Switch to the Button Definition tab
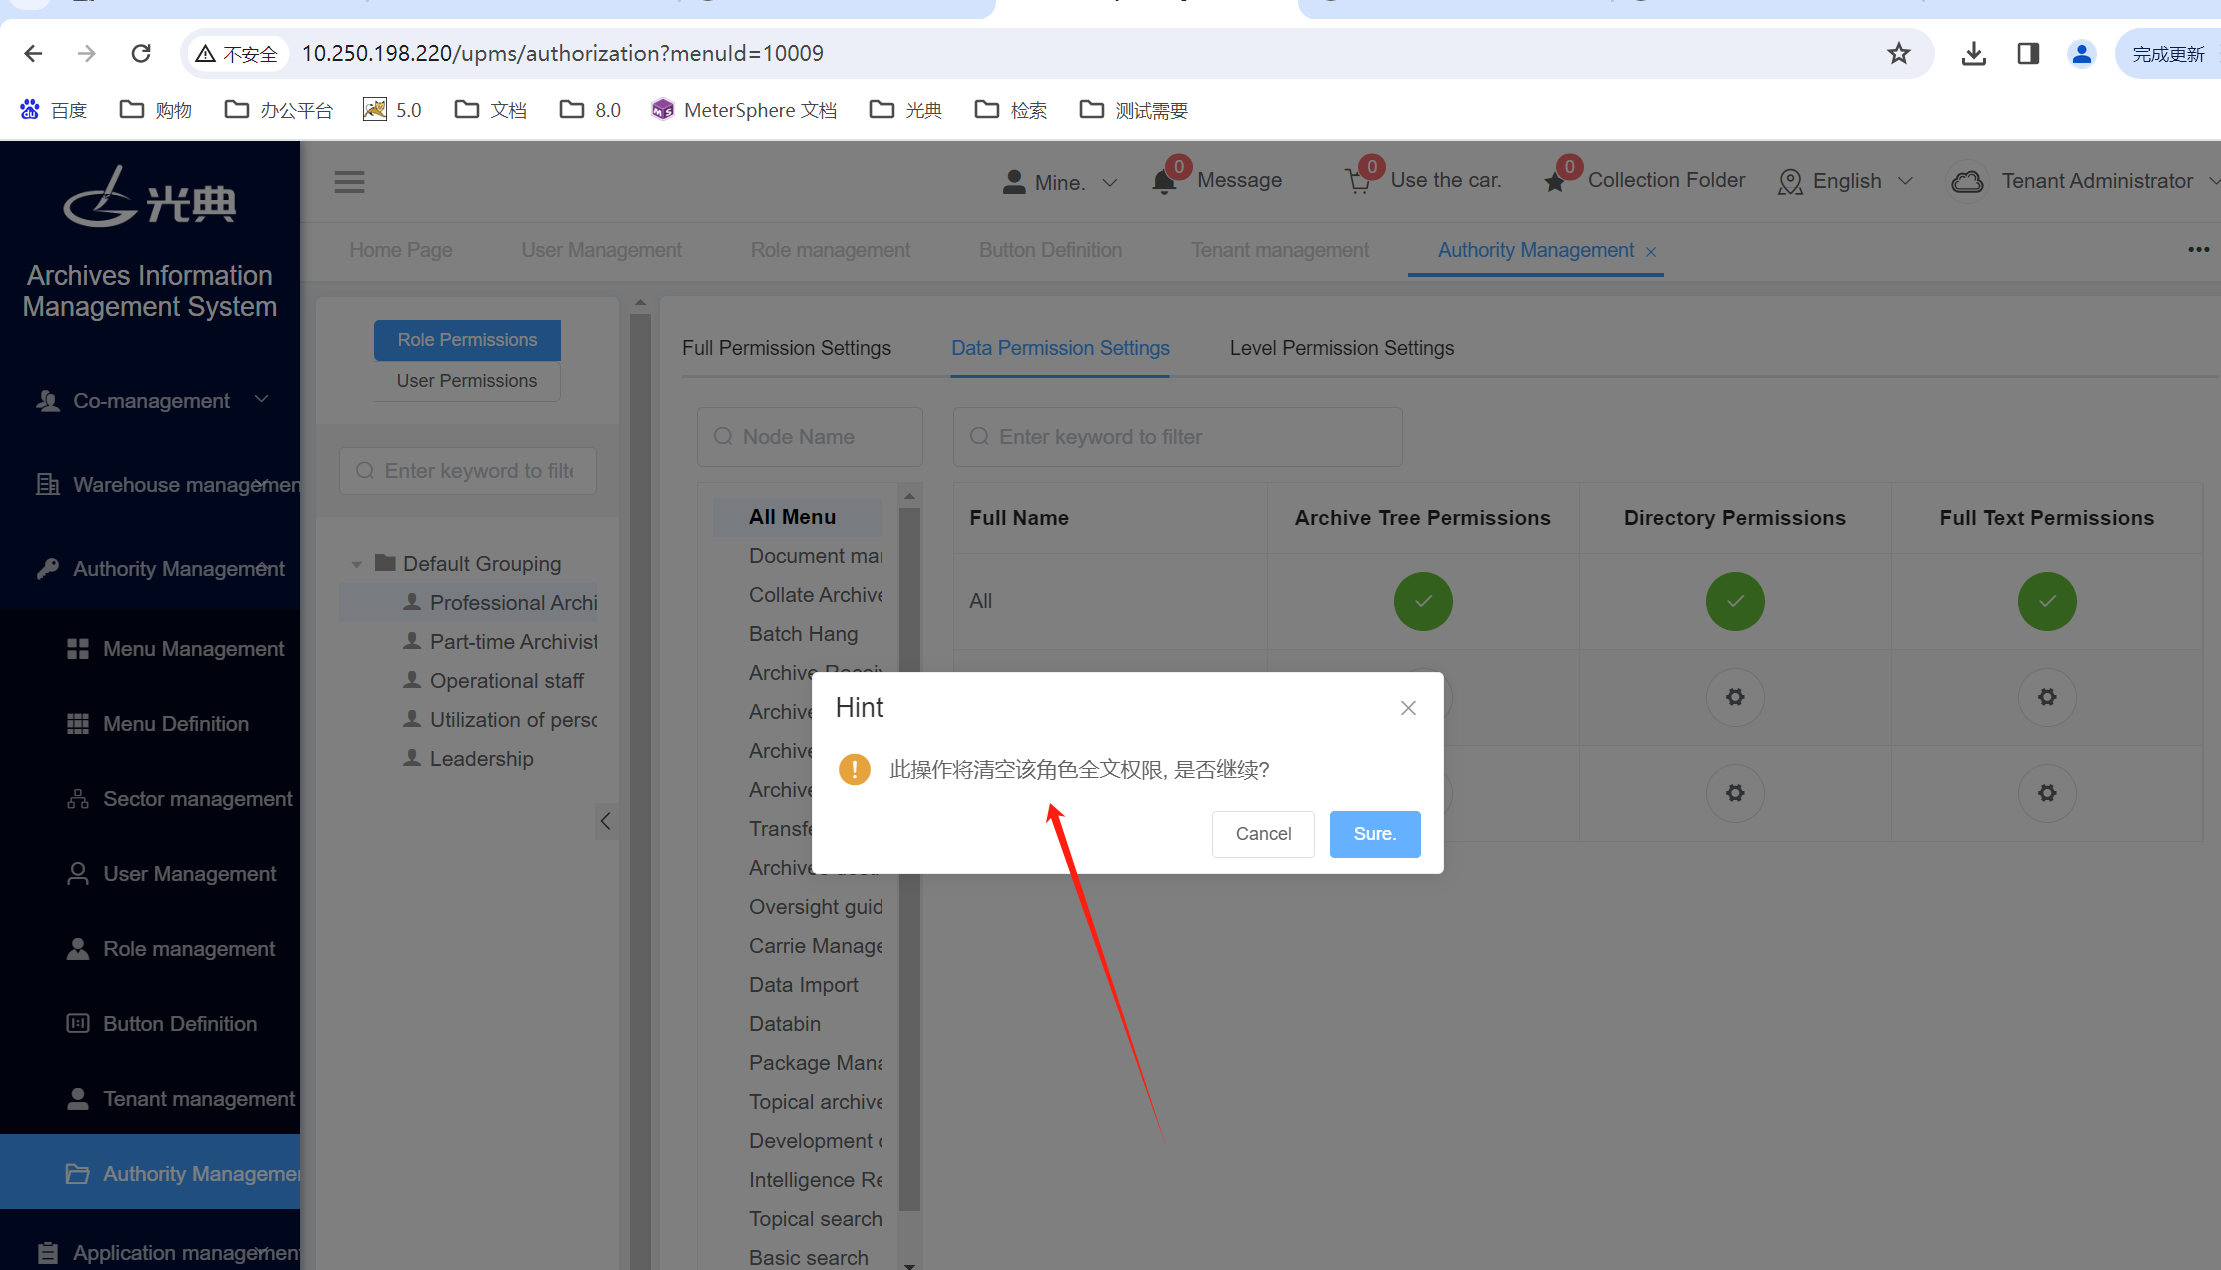Screen dimensions: 2221x1270 tap(1050, 250)
